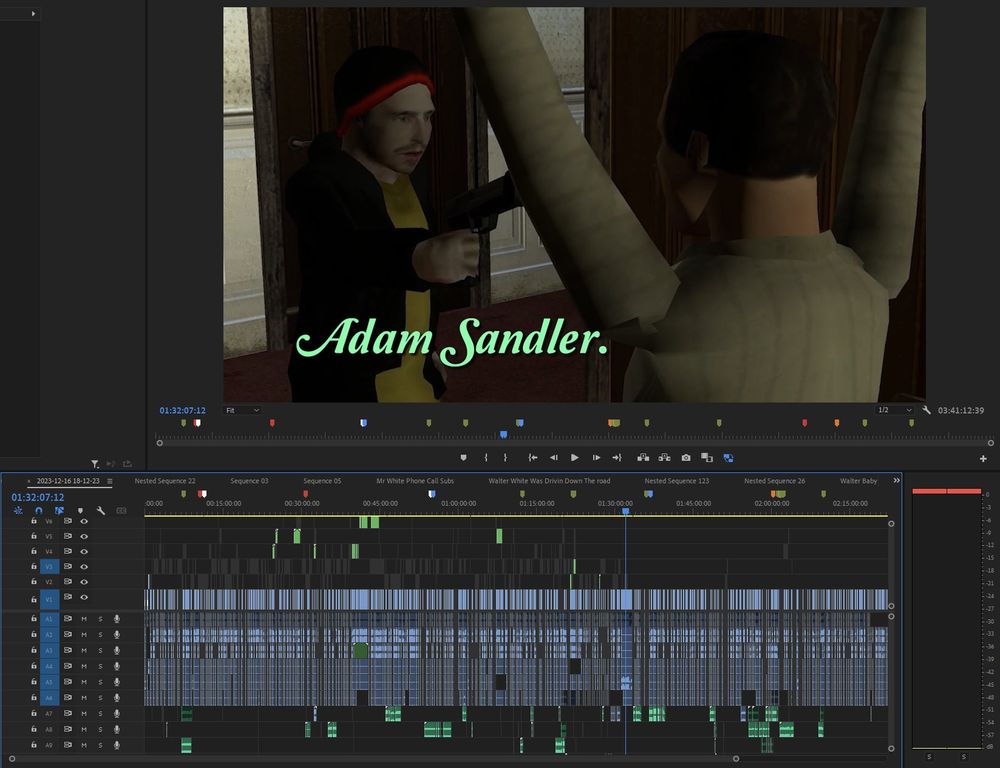Open Walter White Was Drivin Down tab
1000x768 pixels.
click(x=549, y=481)
